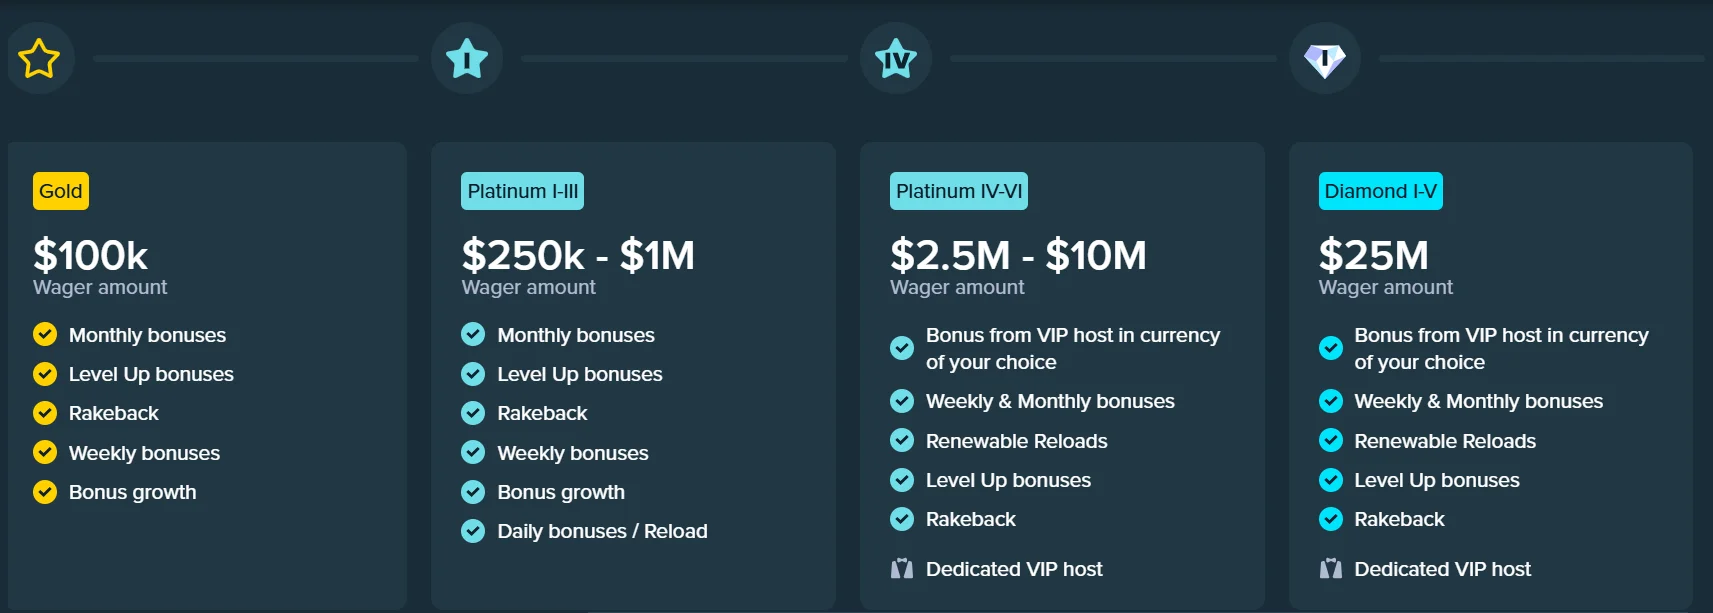Viewport: 1713px width, 613px height.
Task: Click the $25M Diamond wager amount
Action: (x=1373, y=256)
